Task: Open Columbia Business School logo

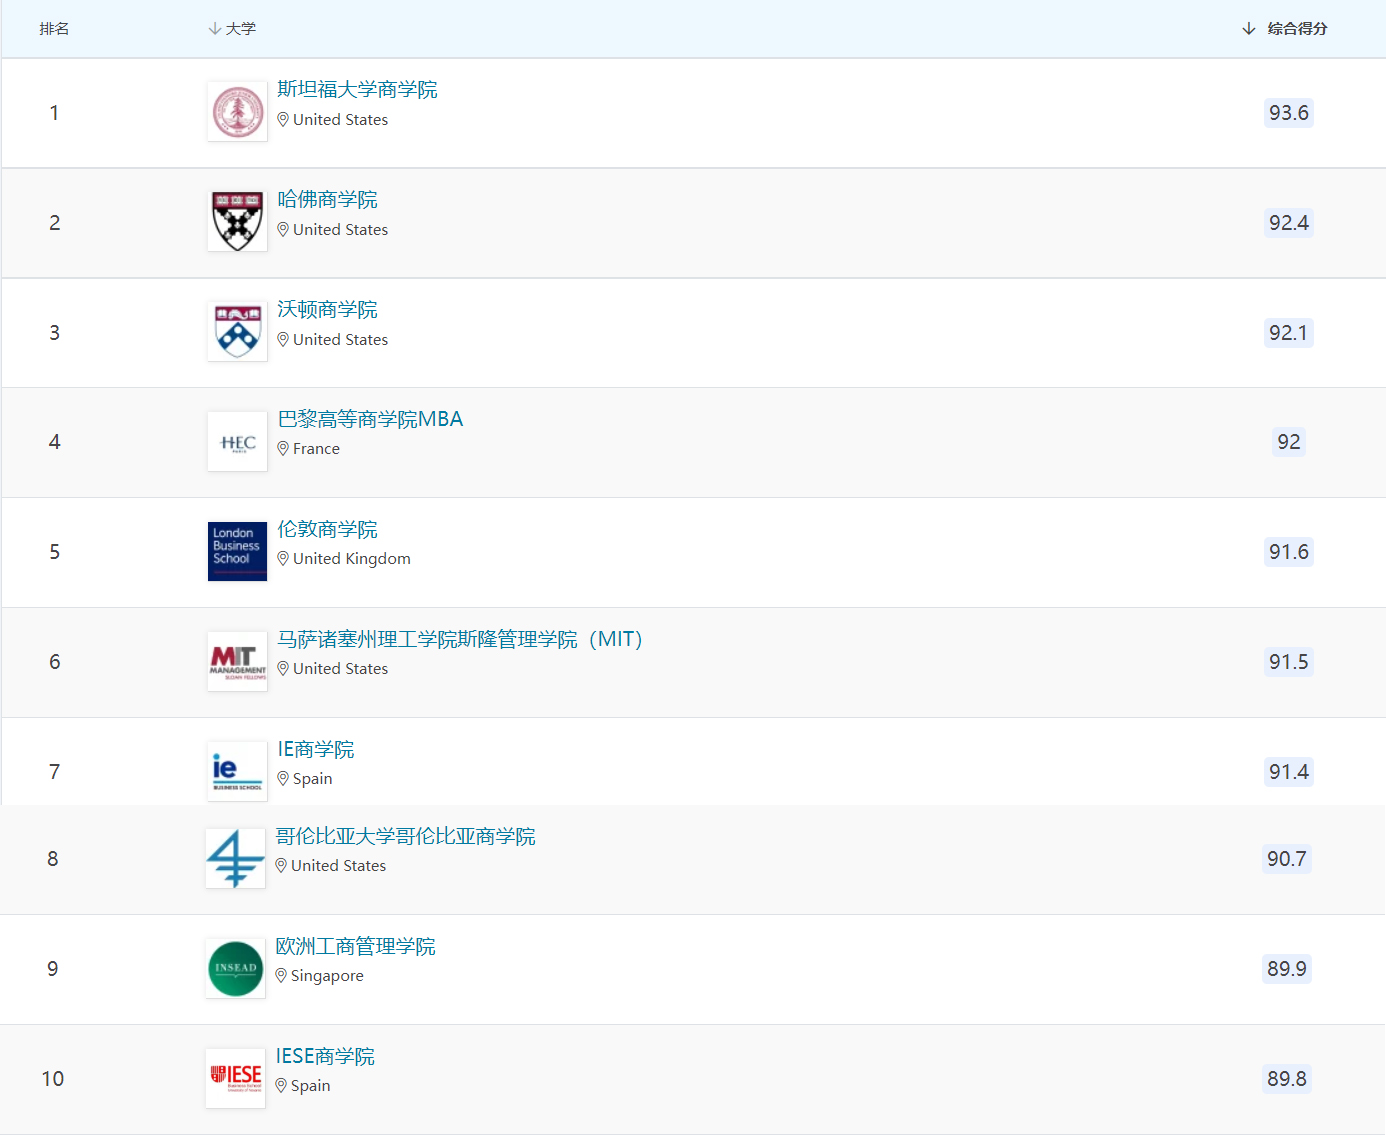Action: point(235,858)
